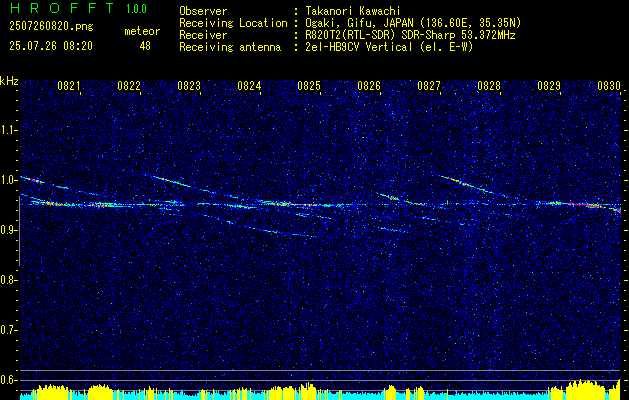Click the date stamp 25.07.26 08:20
629x400 pixels.
click(x=51, y=46)
